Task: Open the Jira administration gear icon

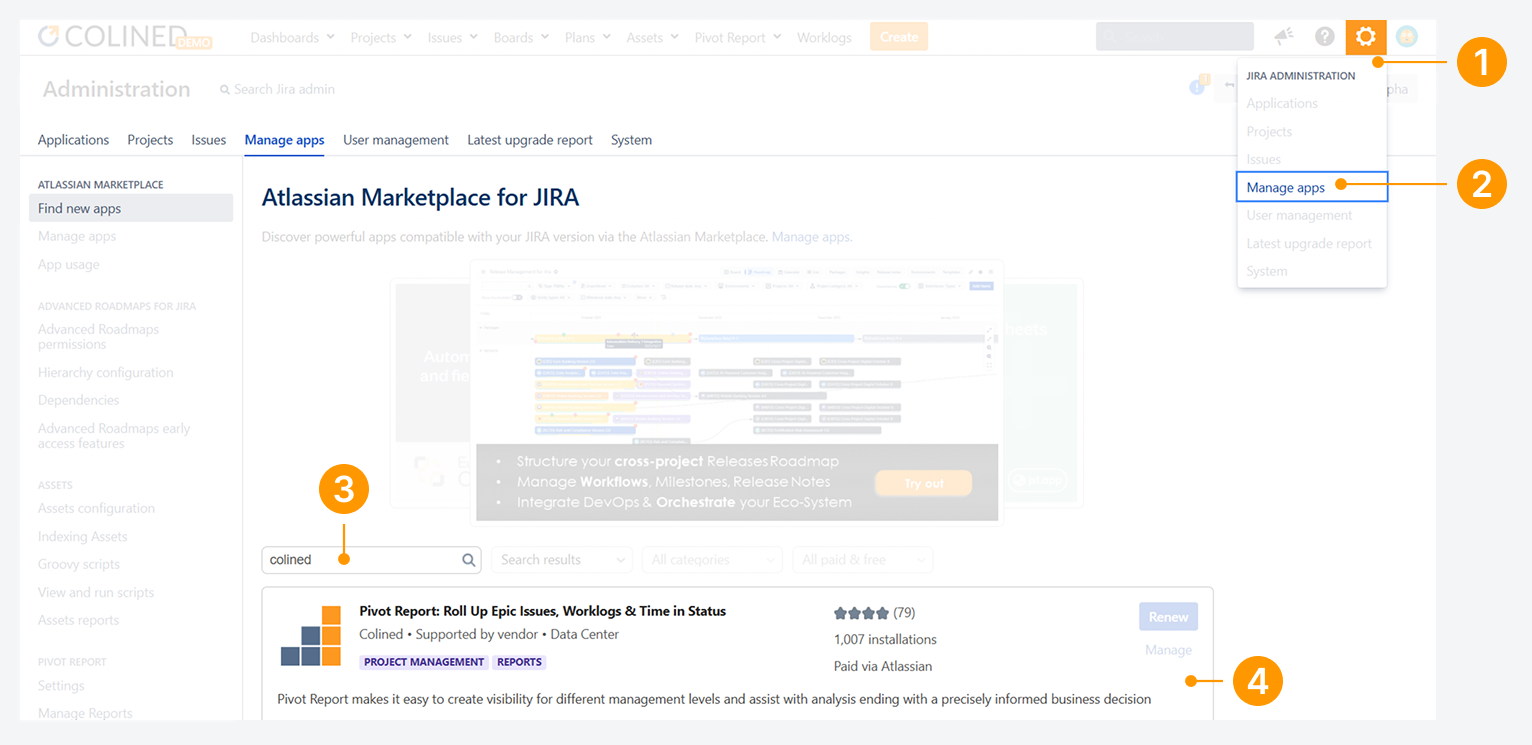Action: 1365,38
